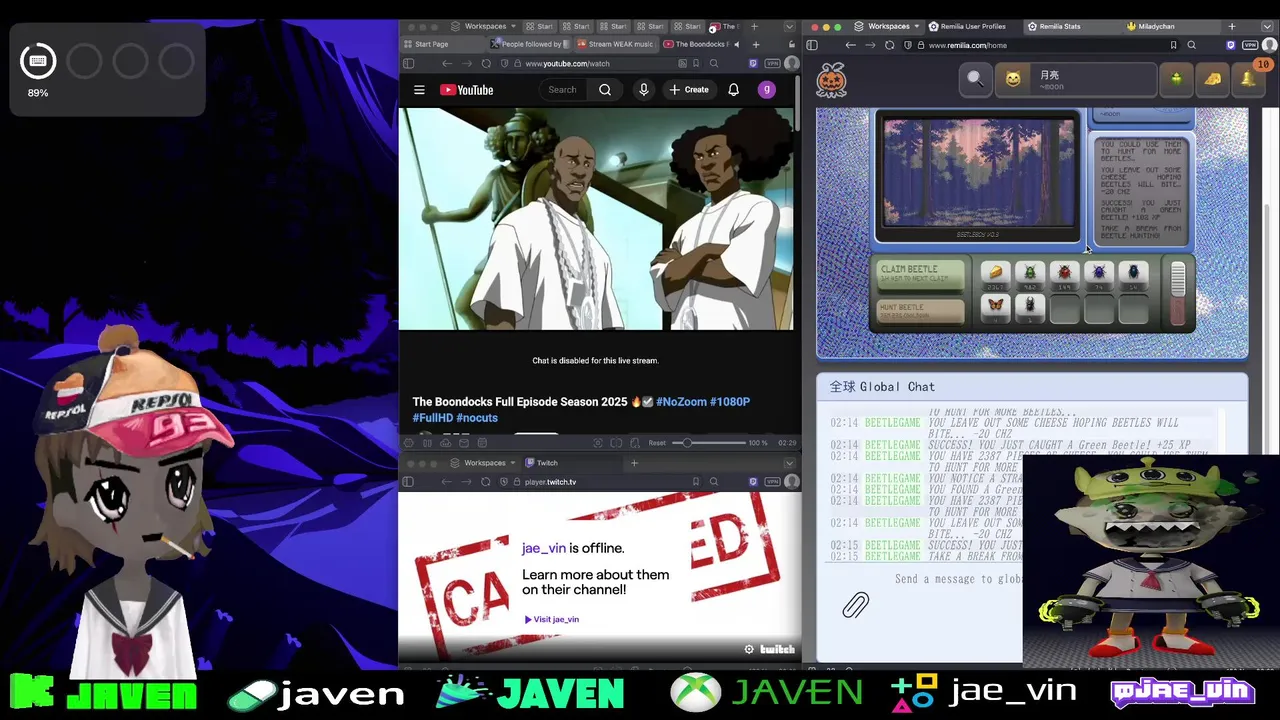Start YouTube voice search with microphone
Viewport: 1280px width, 720px height.
click(644, 90)
